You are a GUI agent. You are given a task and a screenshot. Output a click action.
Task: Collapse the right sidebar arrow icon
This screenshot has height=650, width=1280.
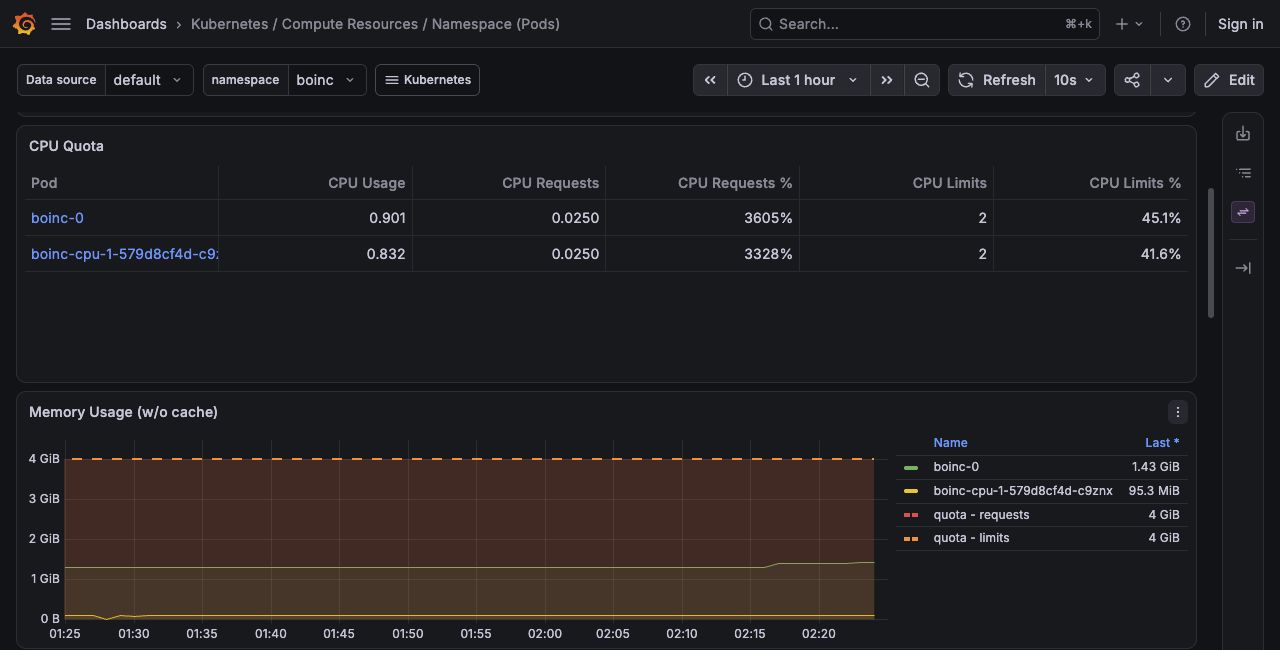(1243, 268)
